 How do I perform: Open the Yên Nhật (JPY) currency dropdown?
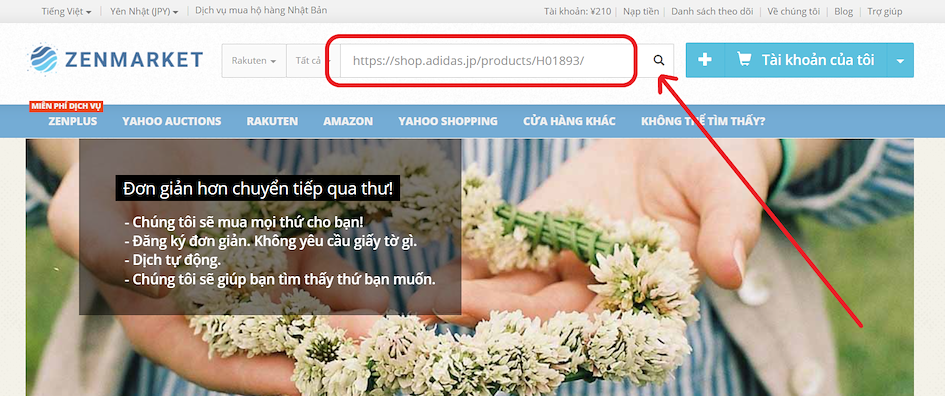(144, 11)
